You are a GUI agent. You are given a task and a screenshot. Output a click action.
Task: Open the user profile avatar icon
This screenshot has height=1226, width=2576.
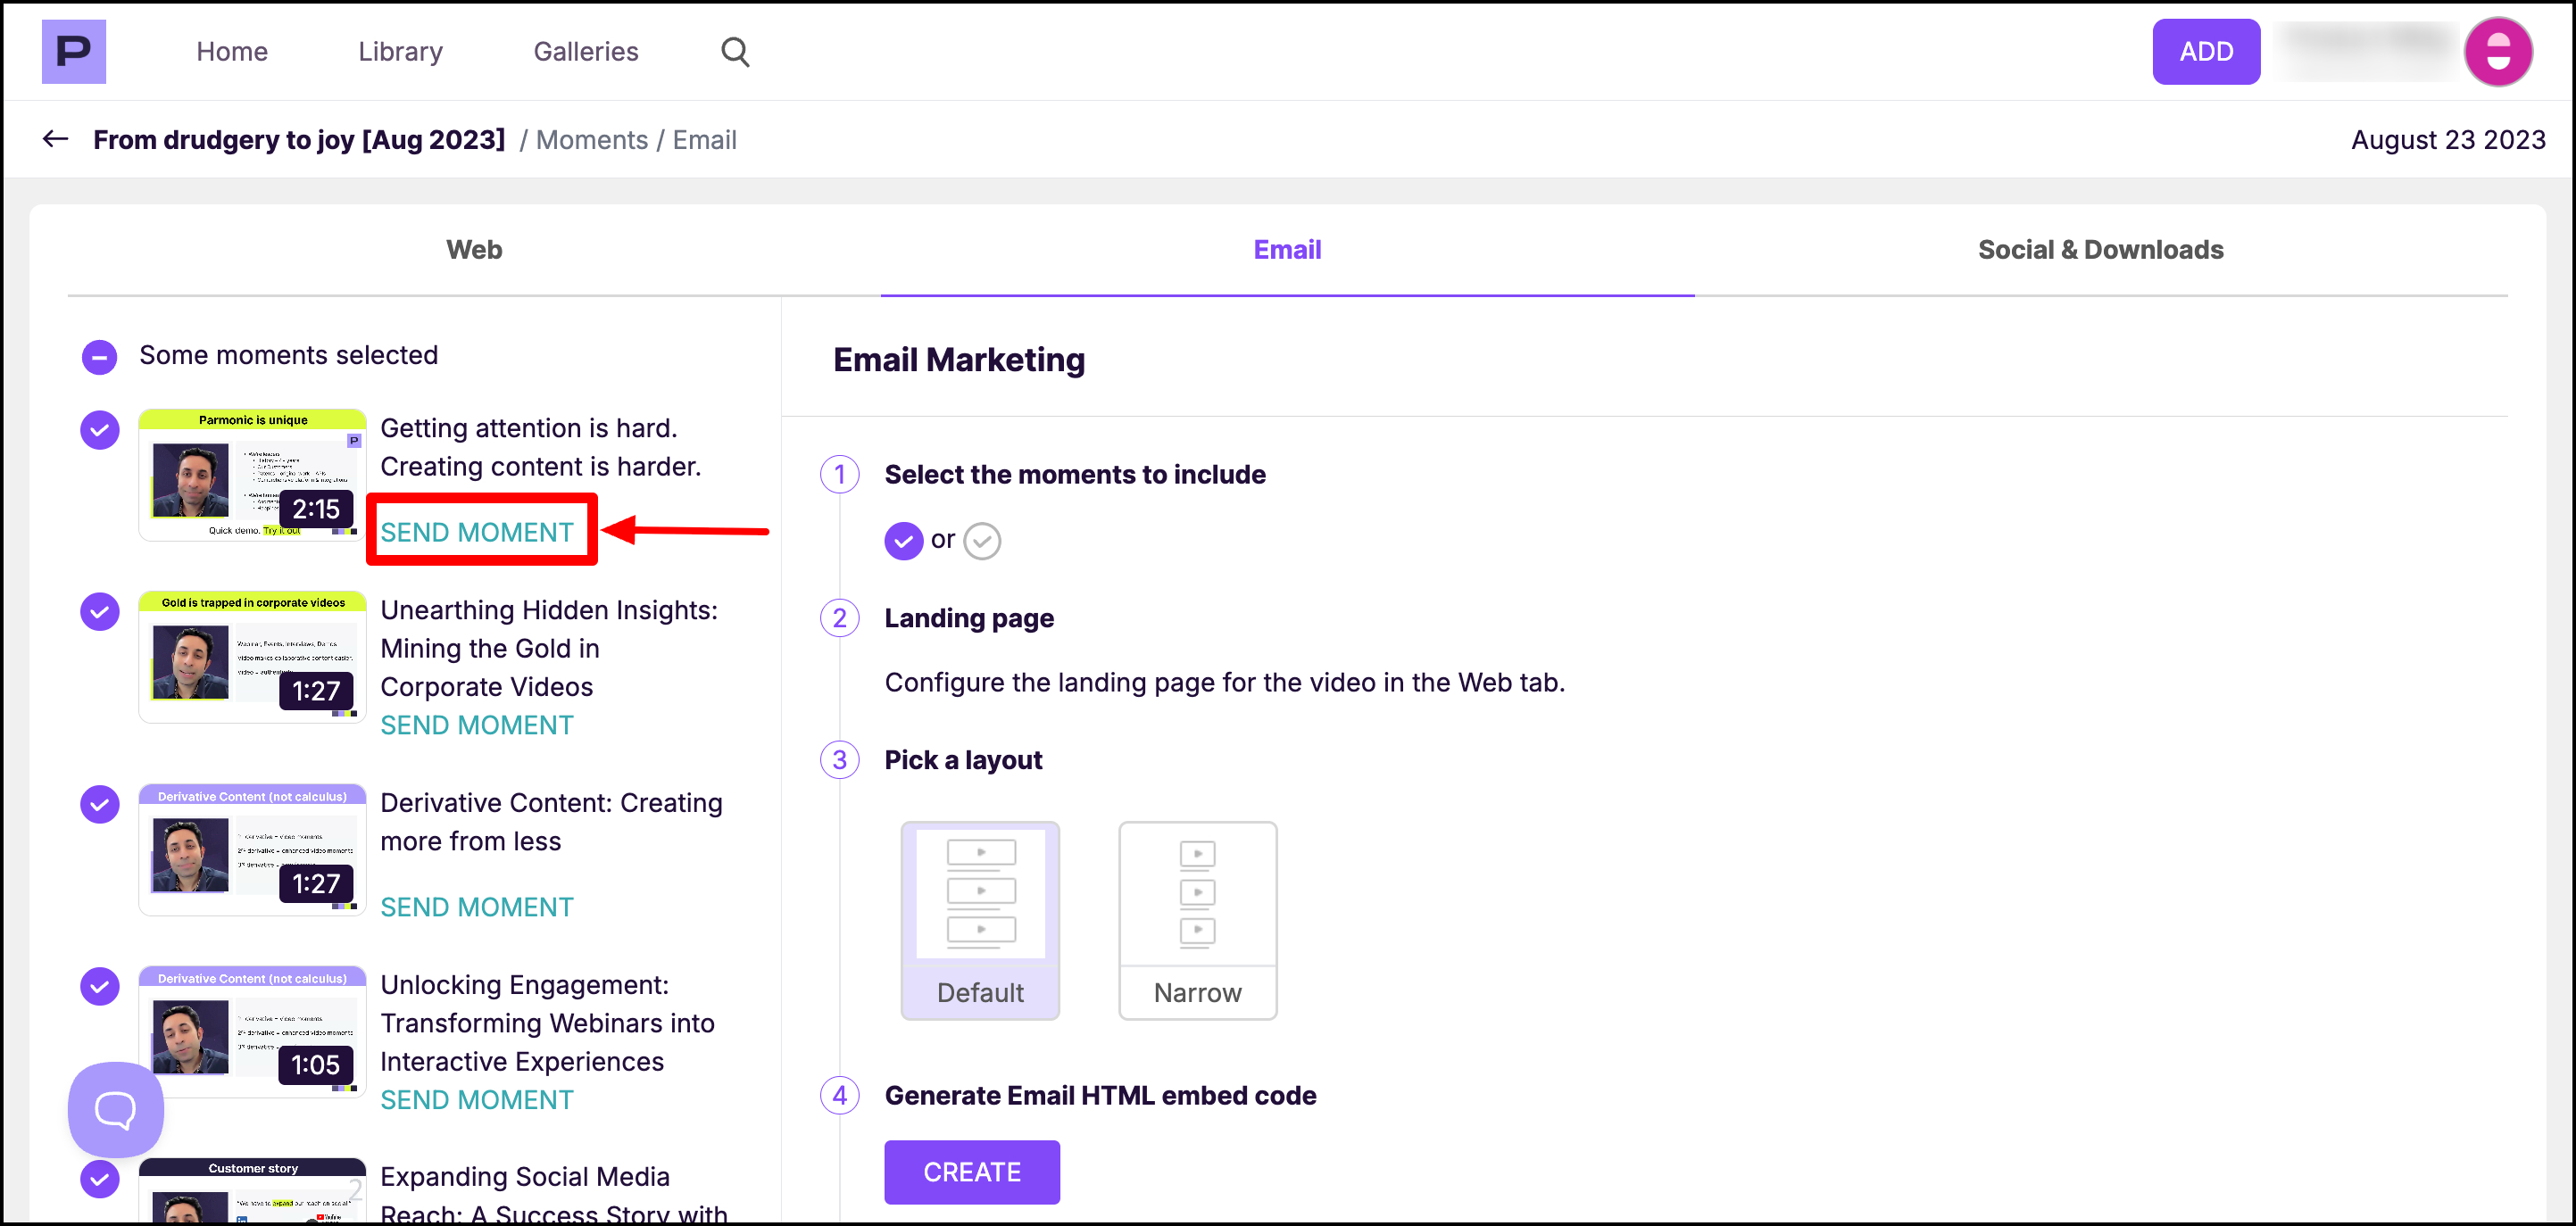coord(2497,51)
